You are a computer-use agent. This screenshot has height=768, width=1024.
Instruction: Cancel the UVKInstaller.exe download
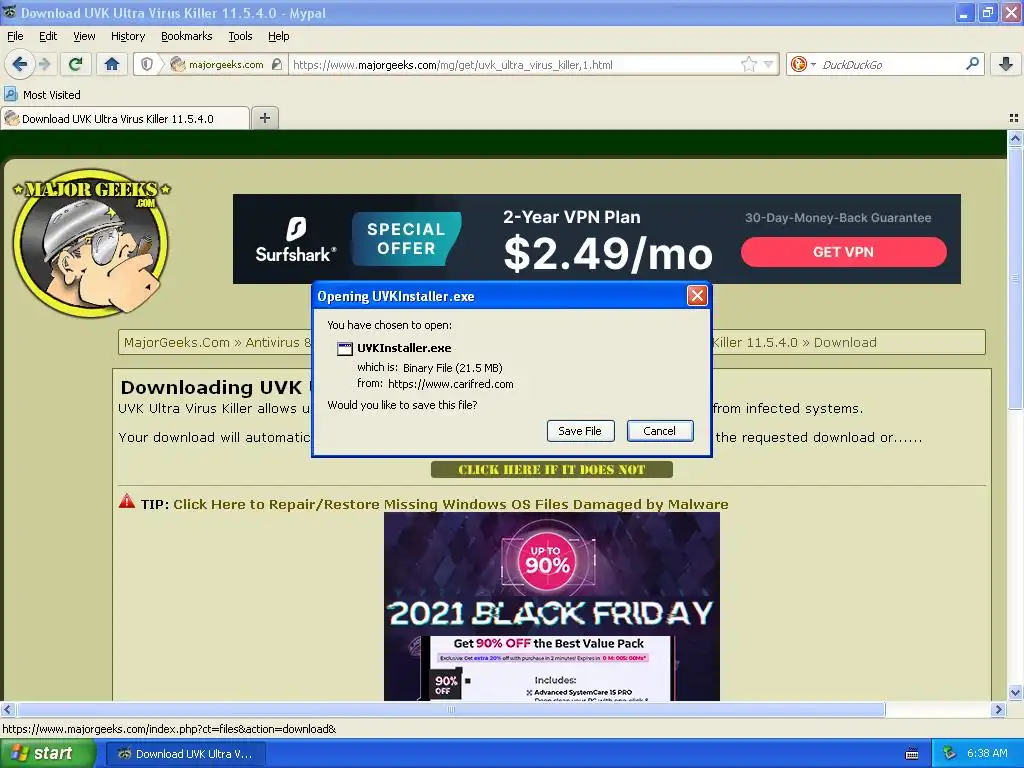point(660,431)
